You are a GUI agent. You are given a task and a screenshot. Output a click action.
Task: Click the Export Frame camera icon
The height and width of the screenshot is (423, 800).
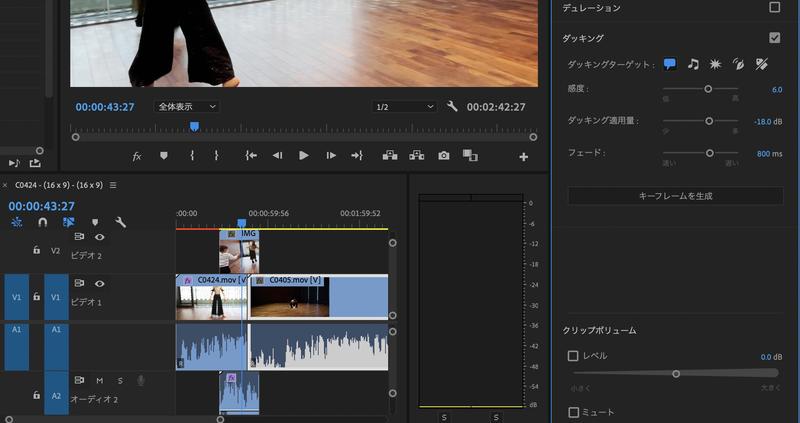(443, 156)
